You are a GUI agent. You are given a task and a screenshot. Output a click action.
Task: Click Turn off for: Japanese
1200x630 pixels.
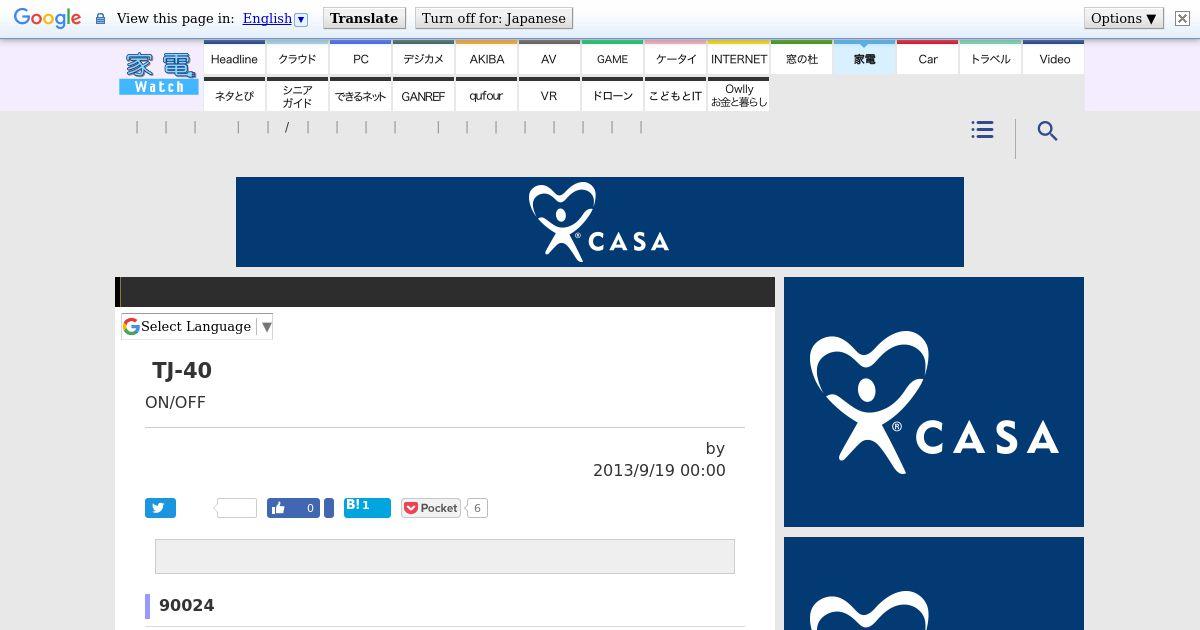pyautogui.click(x=494, y=18)
